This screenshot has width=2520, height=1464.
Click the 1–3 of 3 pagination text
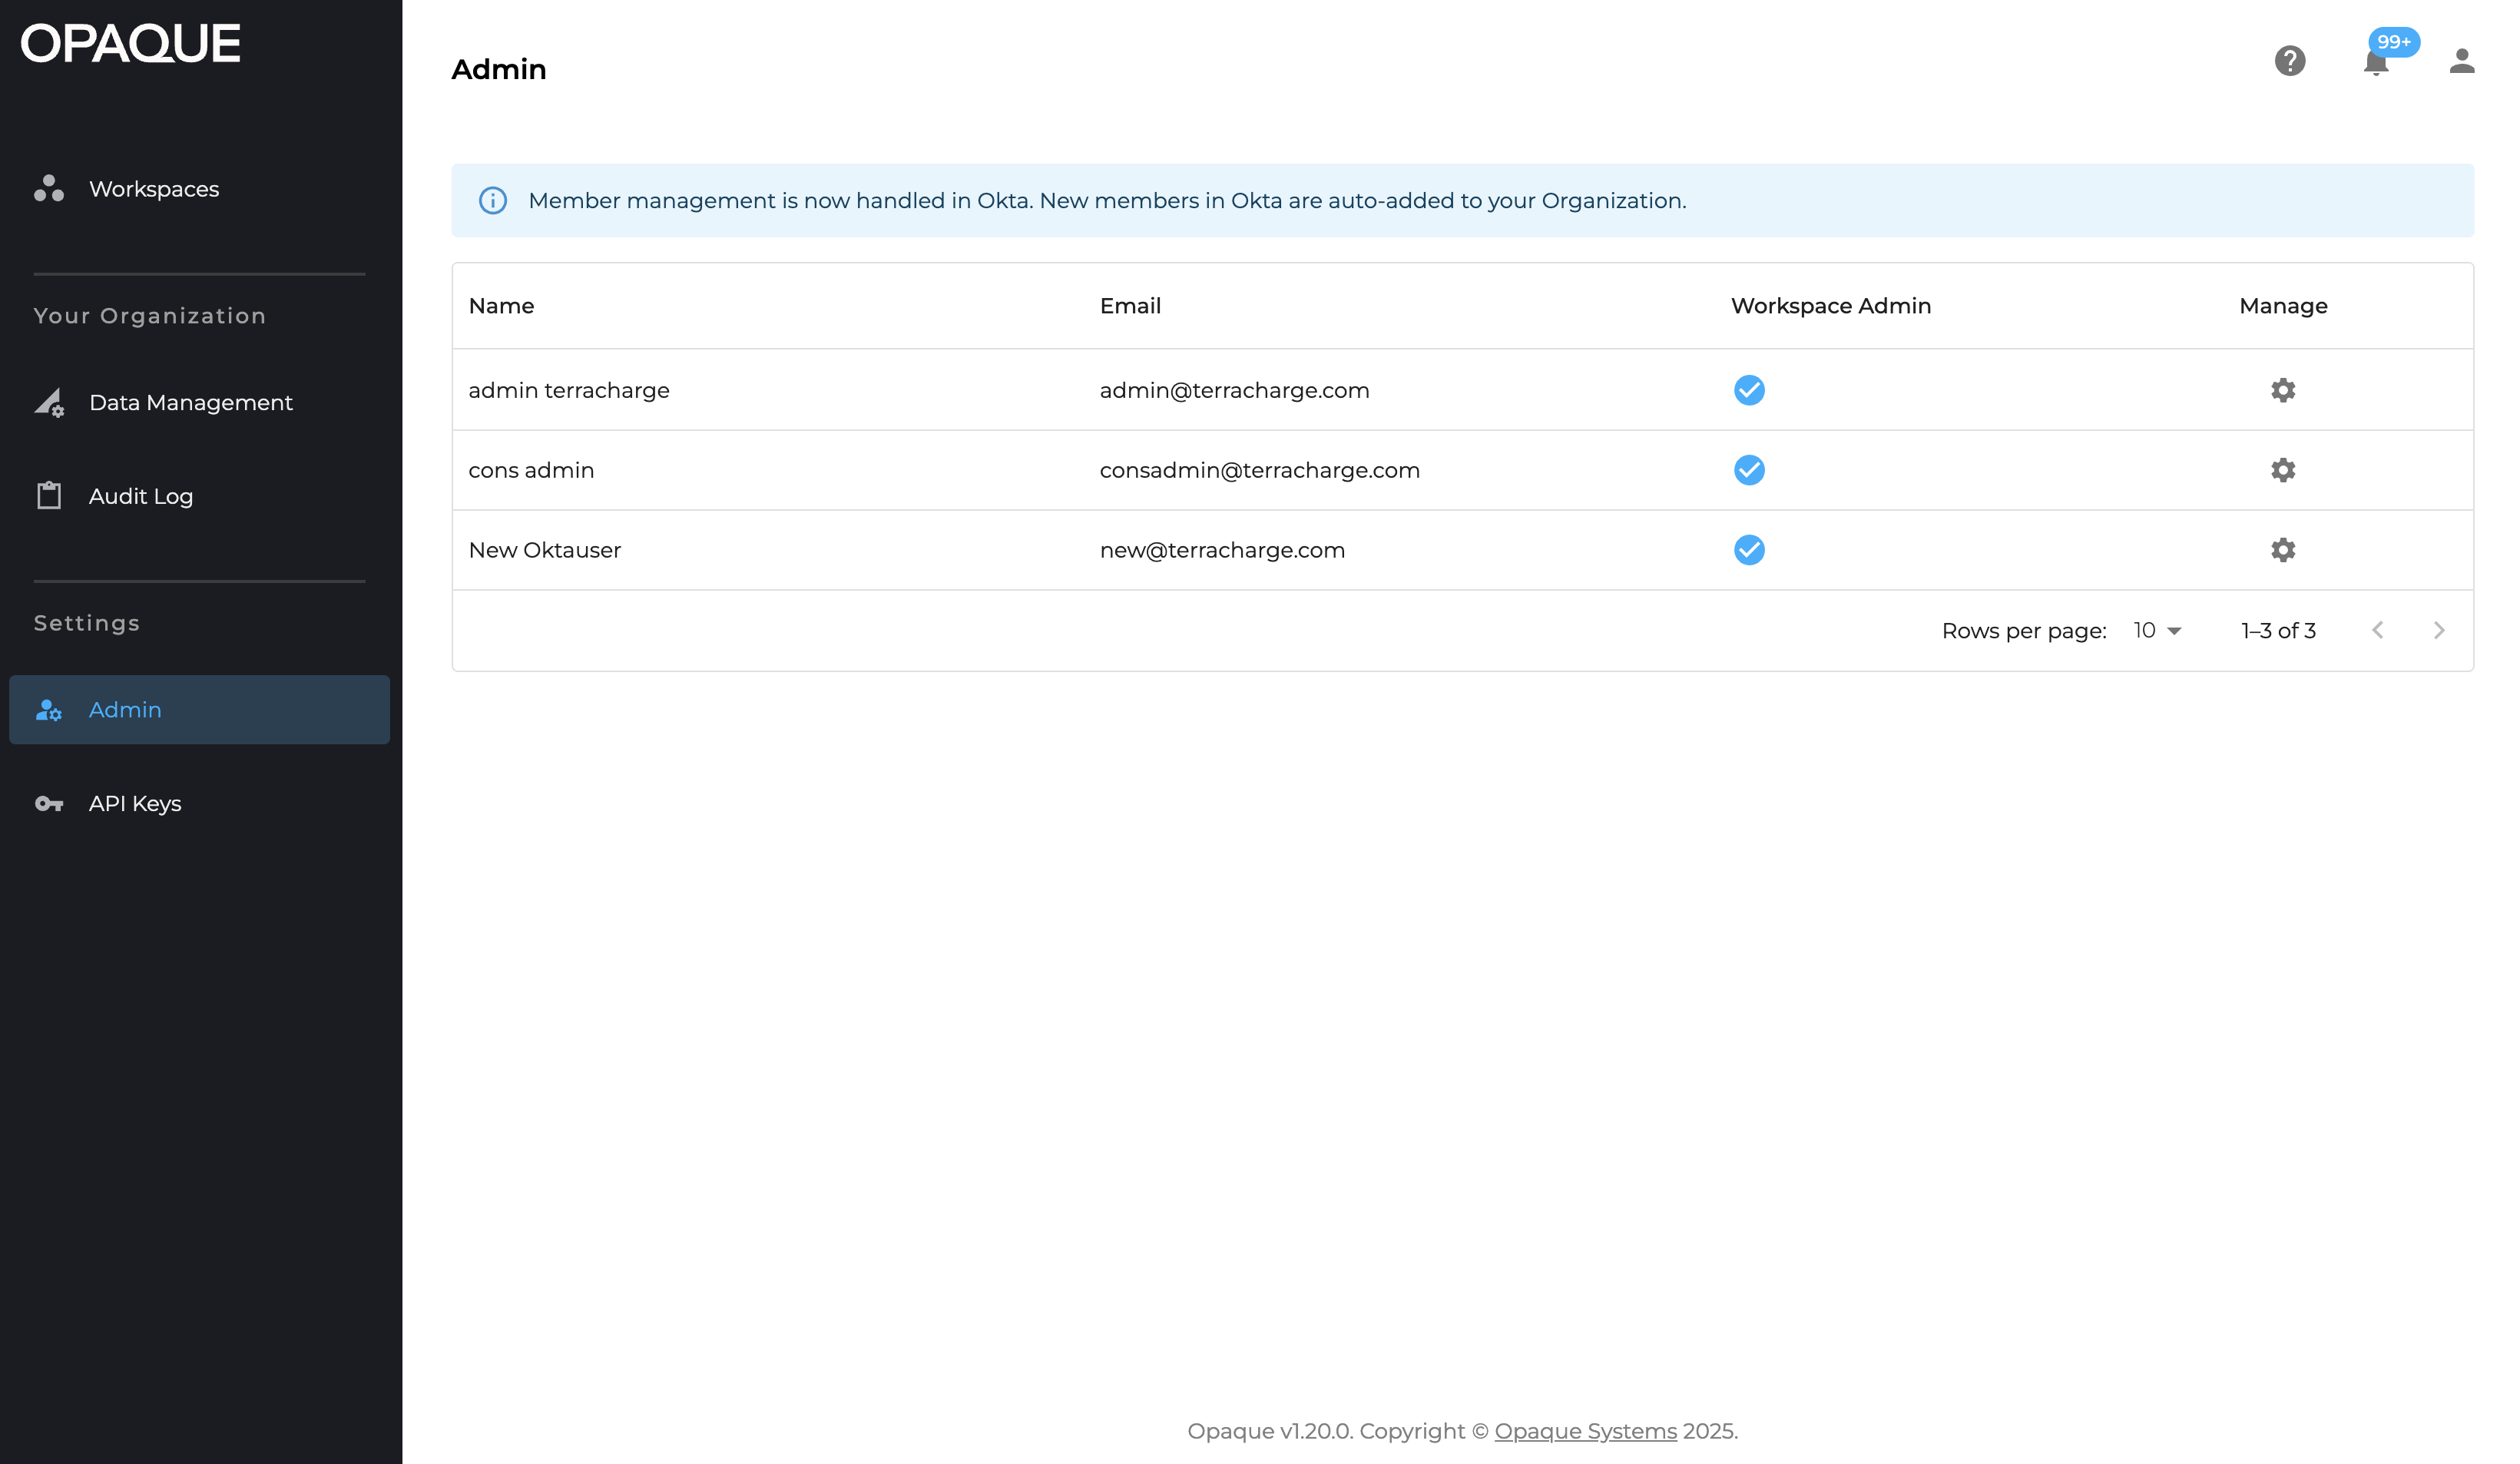coord(2278,630)
